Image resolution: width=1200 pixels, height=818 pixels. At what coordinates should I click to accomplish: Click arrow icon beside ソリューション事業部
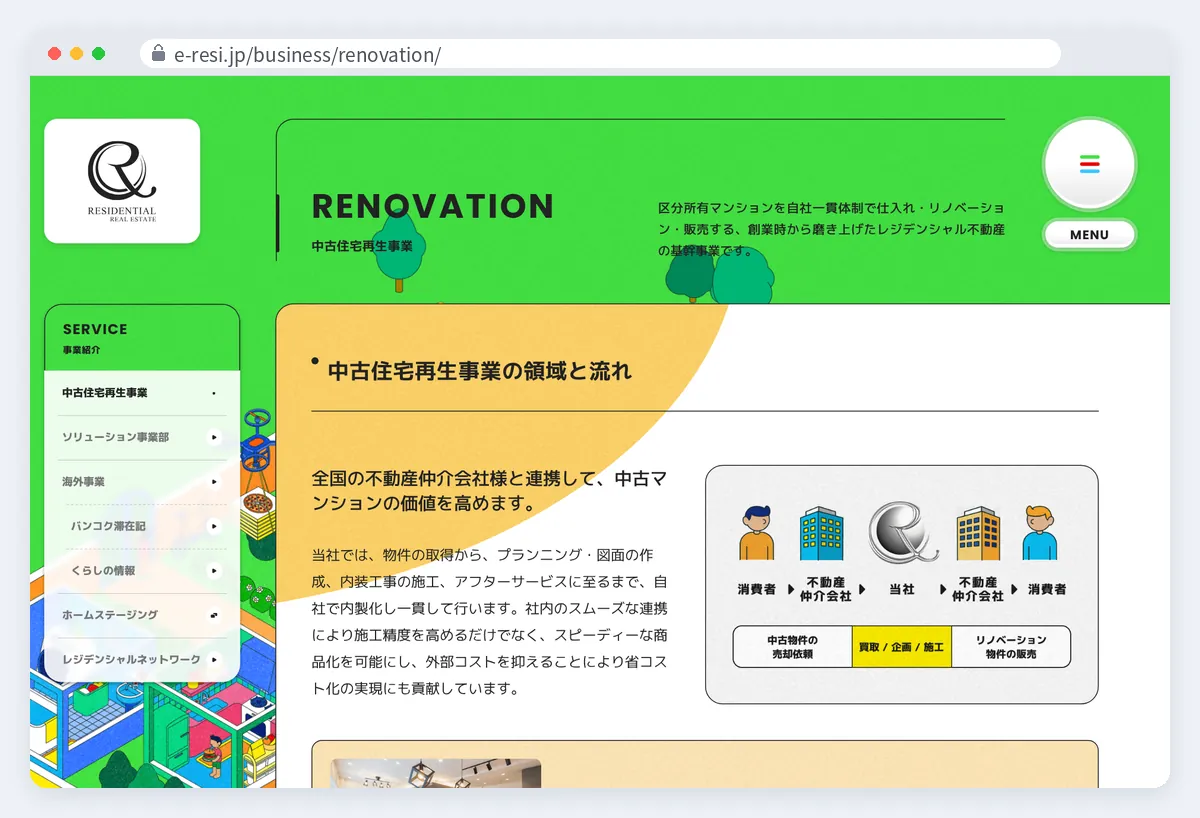point(214,437)
